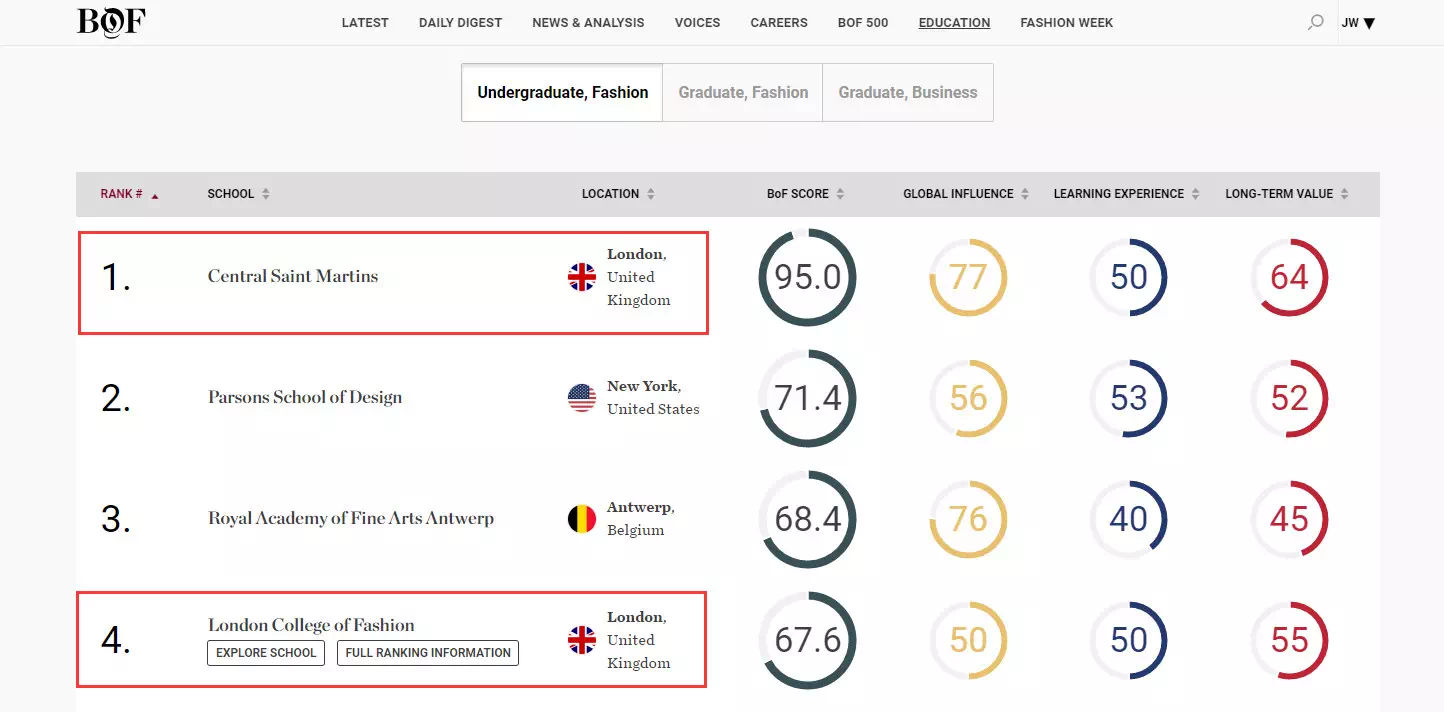
Task: Click the Antwerp, Belgium location
Action: 640,518
